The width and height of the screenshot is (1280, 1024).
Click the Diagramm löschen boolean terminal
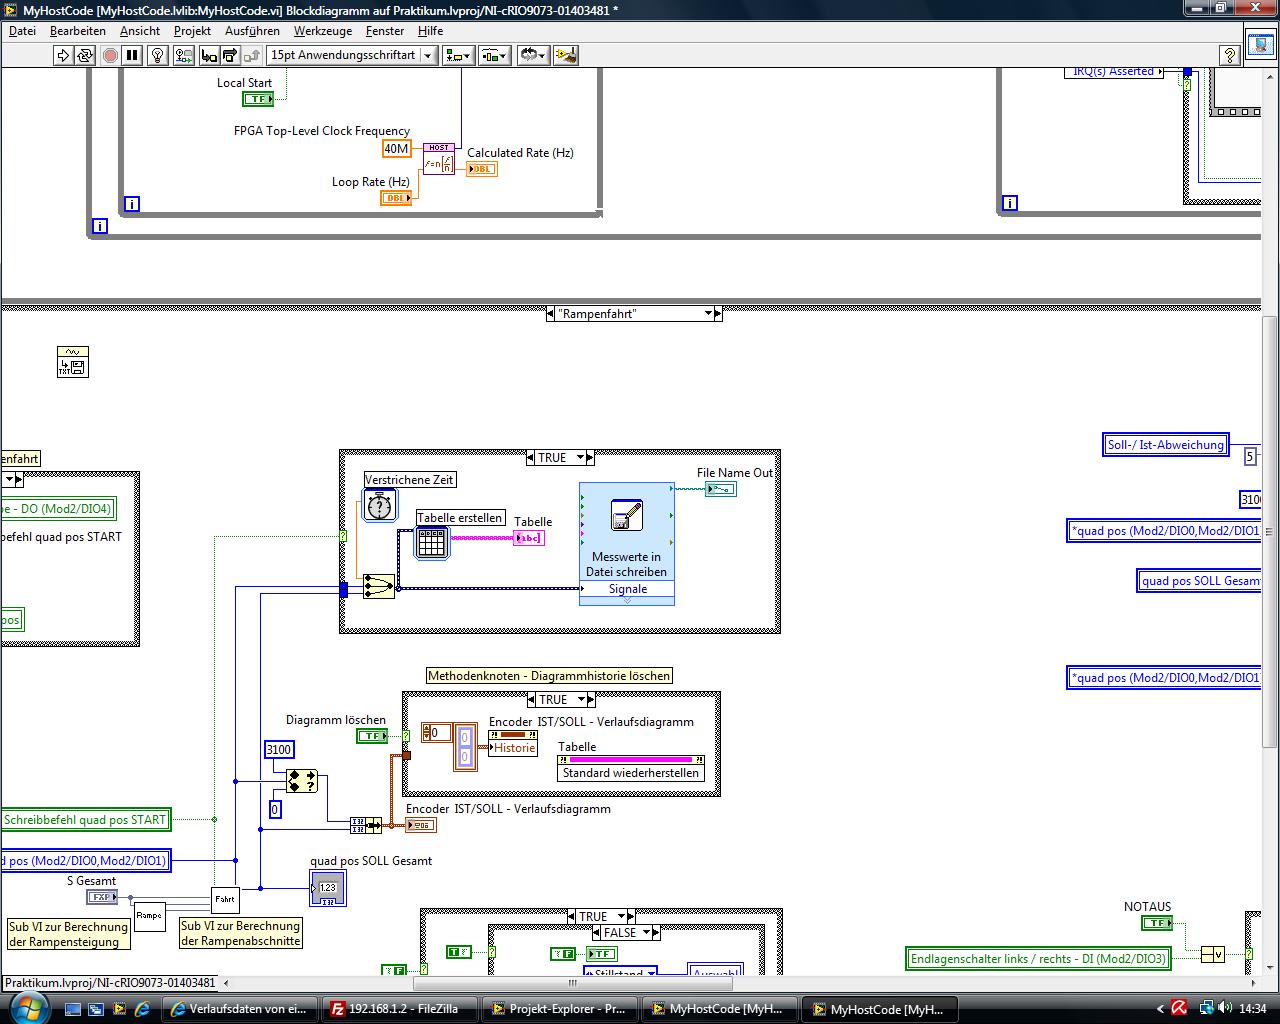[371, 736]
